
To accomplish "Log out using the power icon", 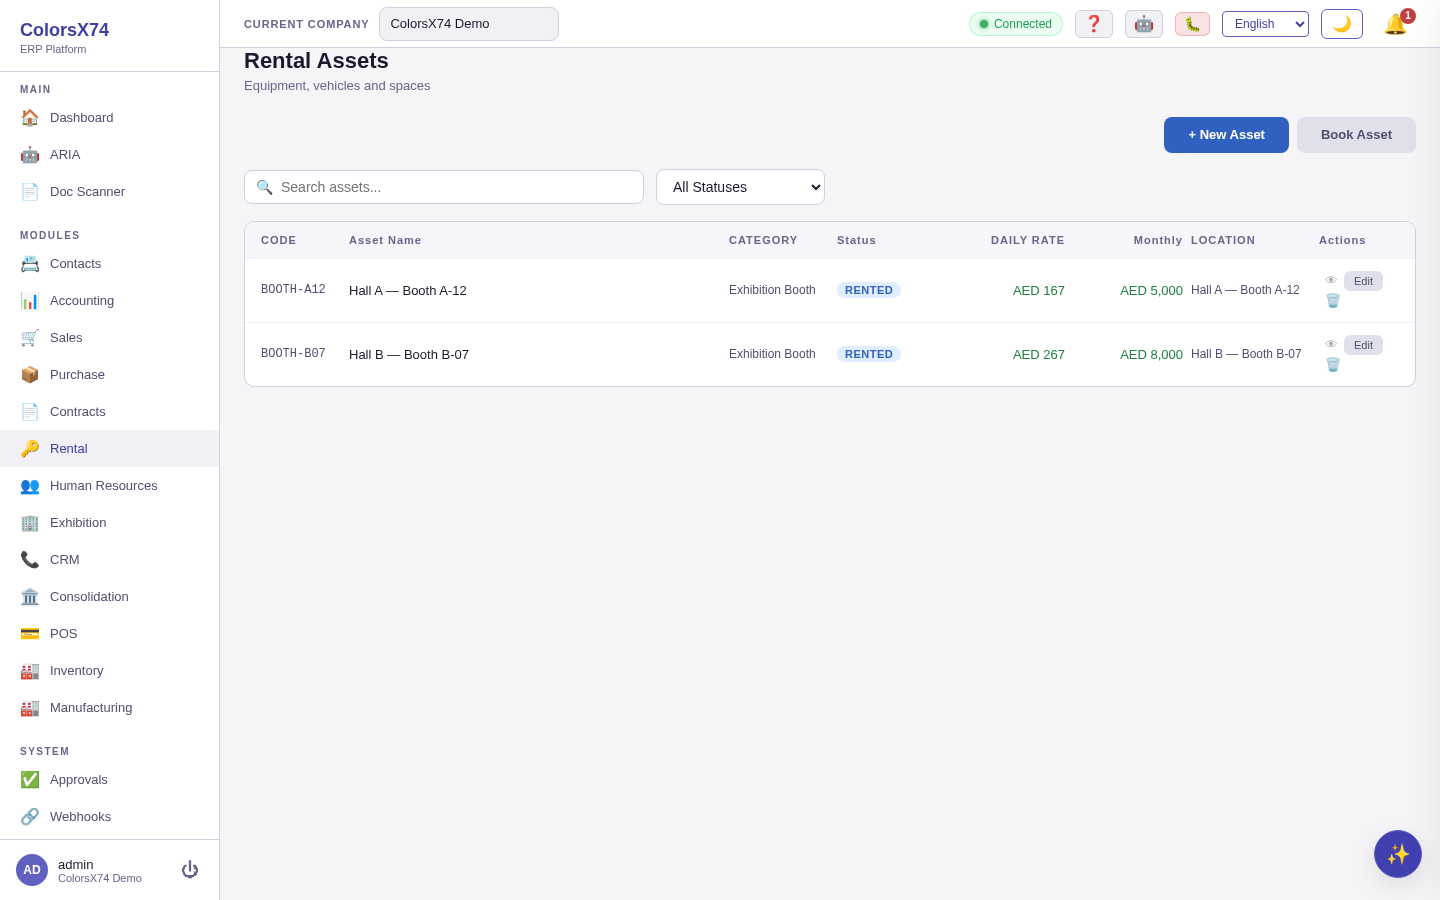I will click(190, 870).
